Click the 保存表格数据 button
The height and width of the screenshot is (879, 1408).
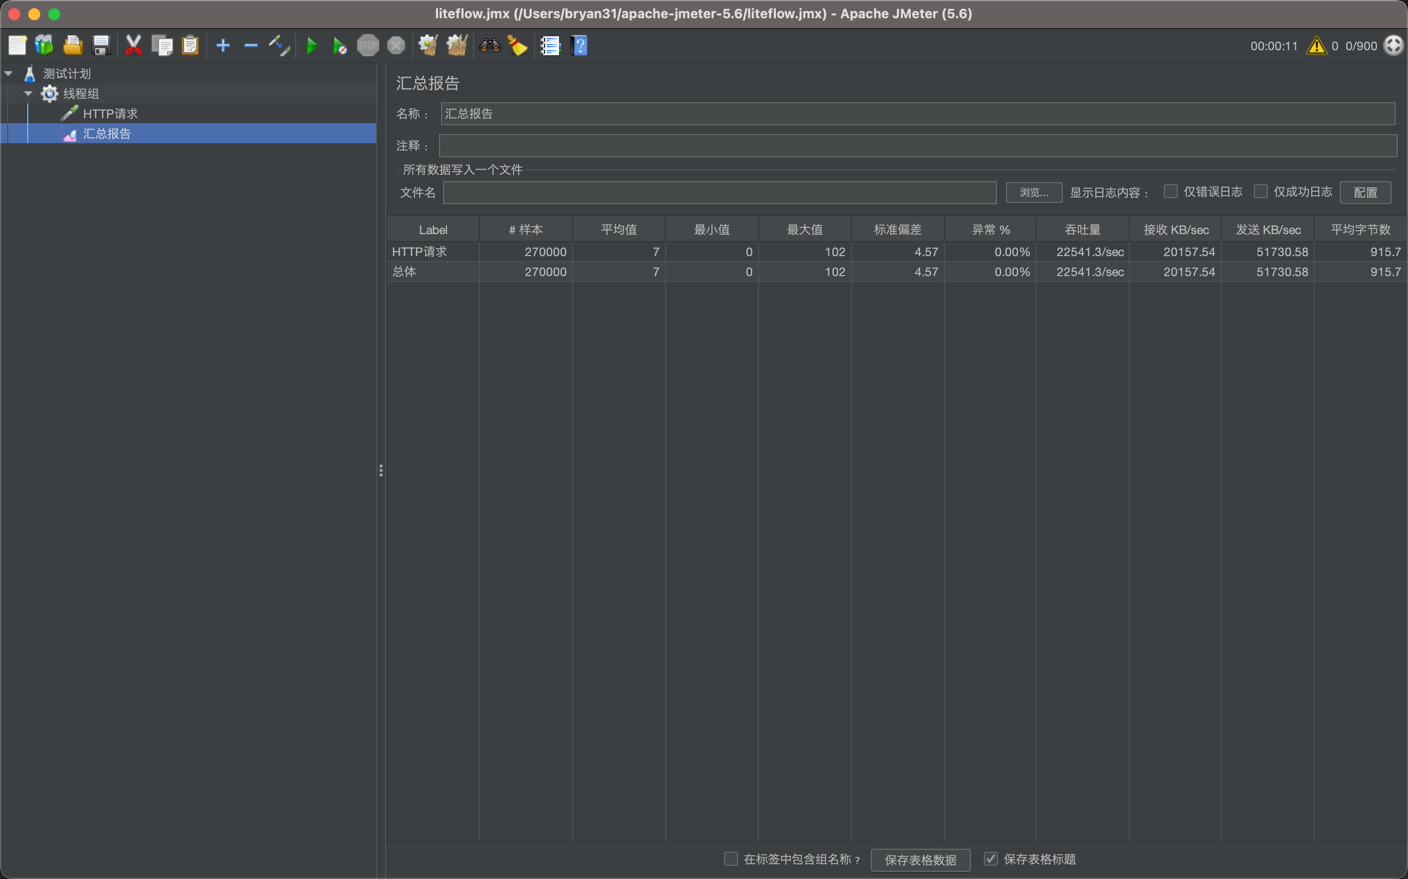tap(920, 860)
